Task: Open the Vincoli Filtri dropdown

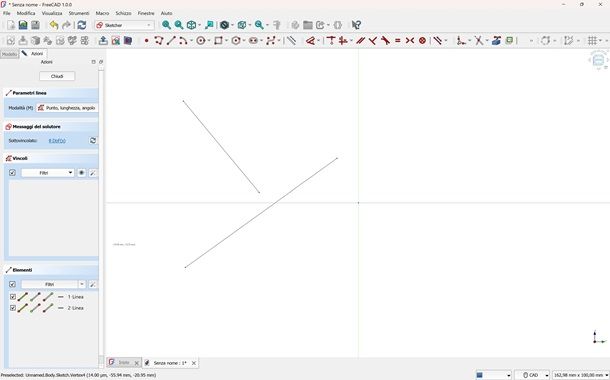Action: pos(47,173)
